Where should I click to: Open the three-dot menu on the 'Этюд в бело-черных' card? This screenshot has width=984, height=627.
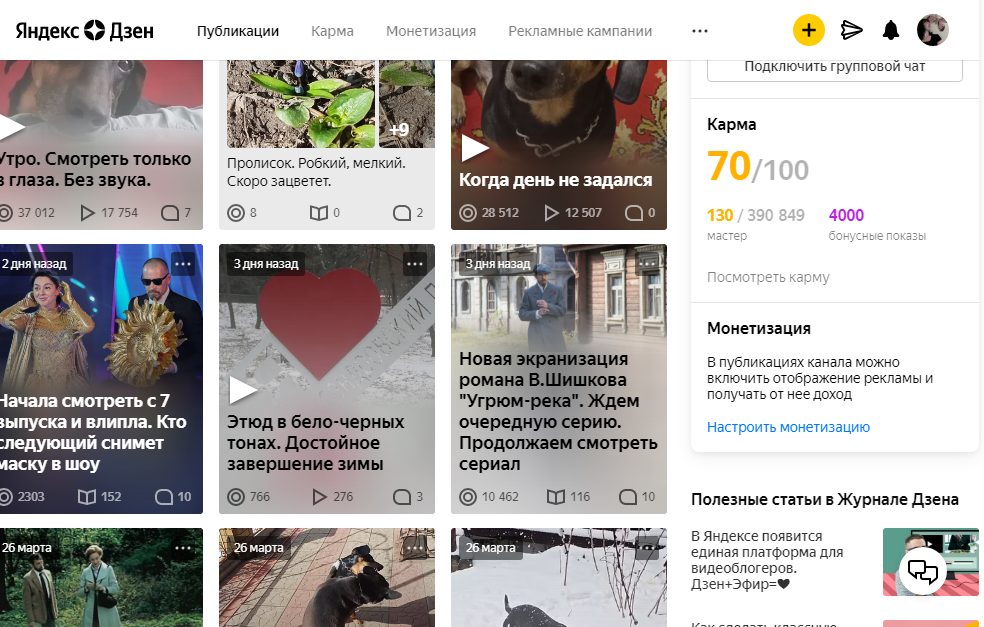[x=415, y=264]
